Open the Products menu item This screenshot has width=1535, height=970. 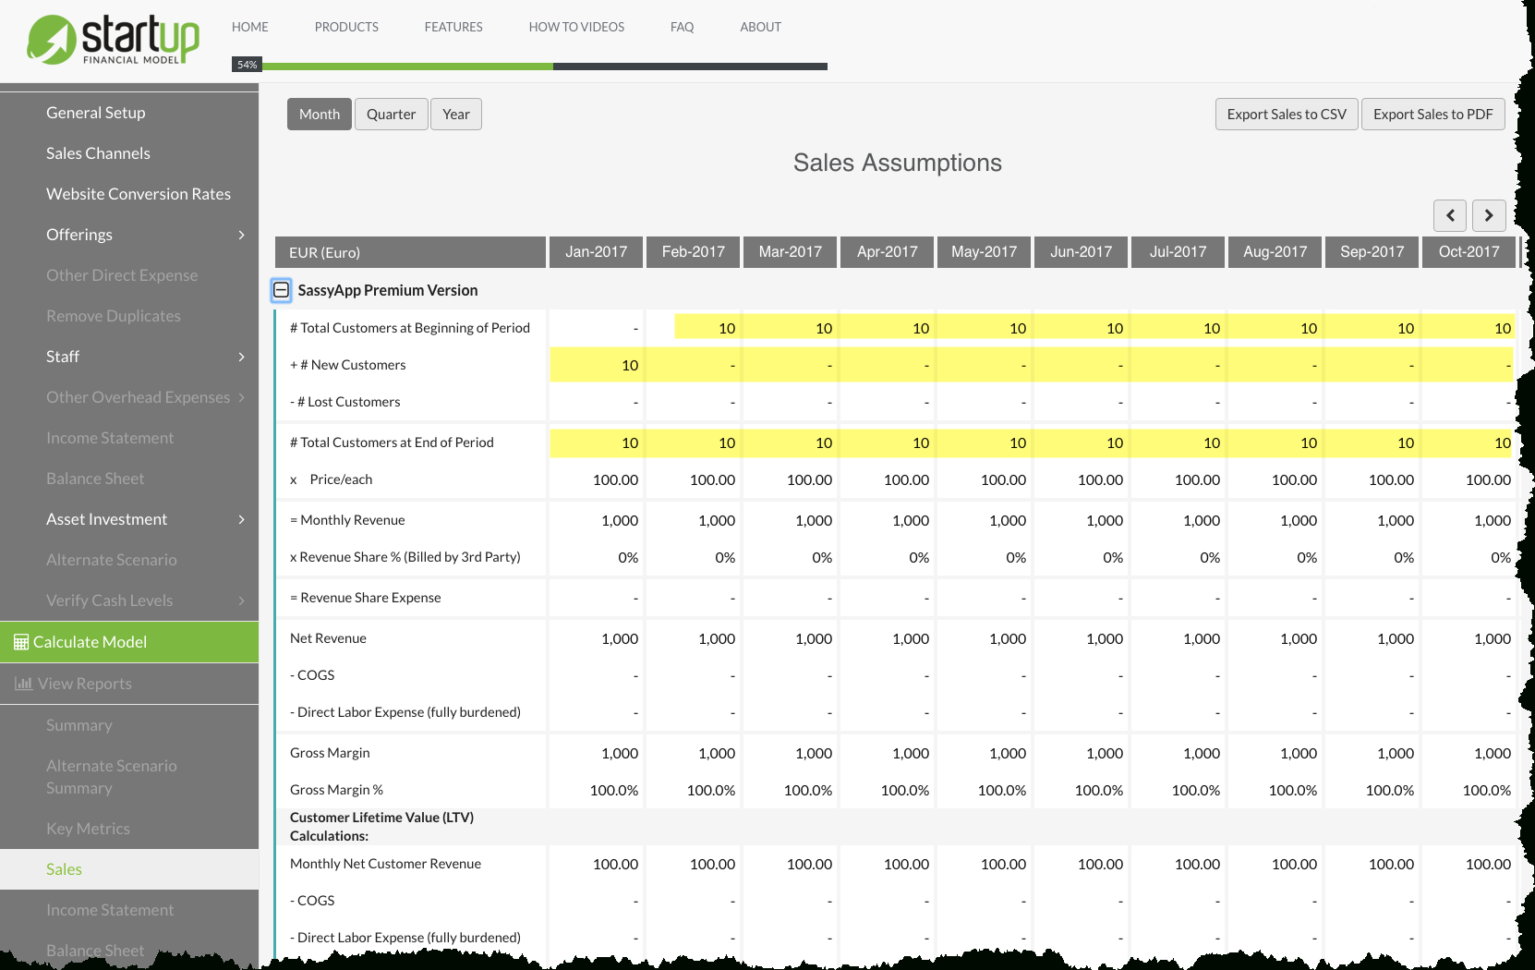click(x=346, y=27)
